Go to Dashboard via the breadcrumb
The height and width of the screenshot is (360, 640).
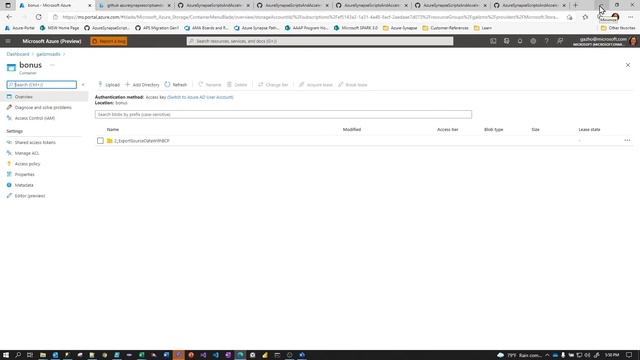[x=18, y=54]
